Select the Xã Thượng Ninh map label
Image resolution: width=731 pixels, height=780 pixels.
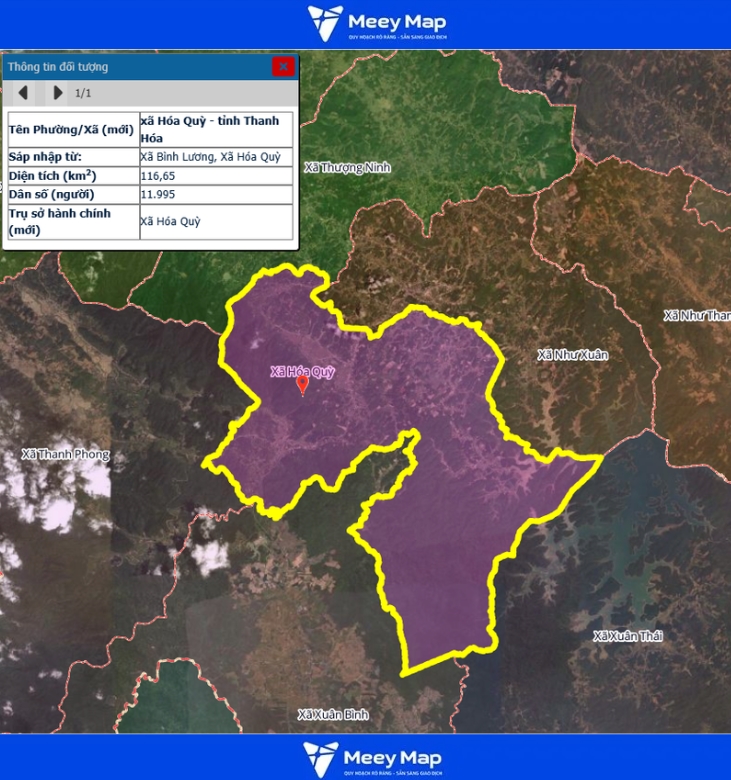click(x=347, y=167)
